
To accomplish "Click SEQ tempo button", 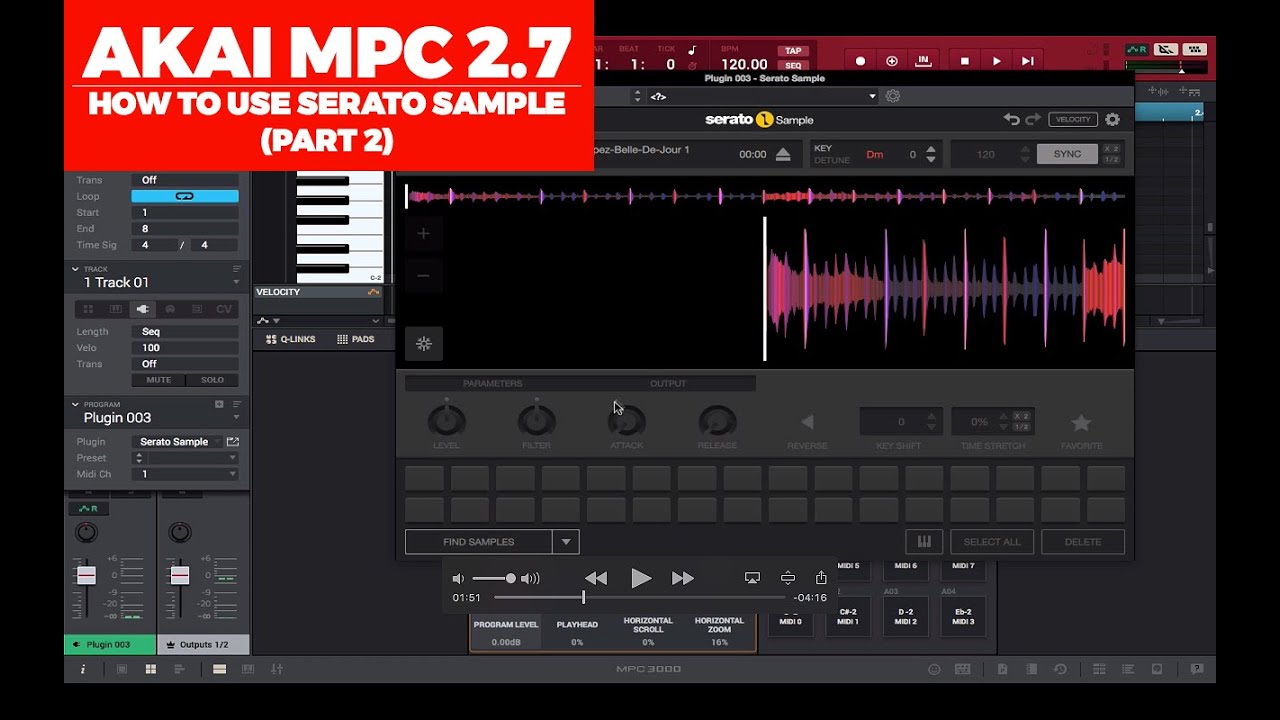I will tap(793, 65).
